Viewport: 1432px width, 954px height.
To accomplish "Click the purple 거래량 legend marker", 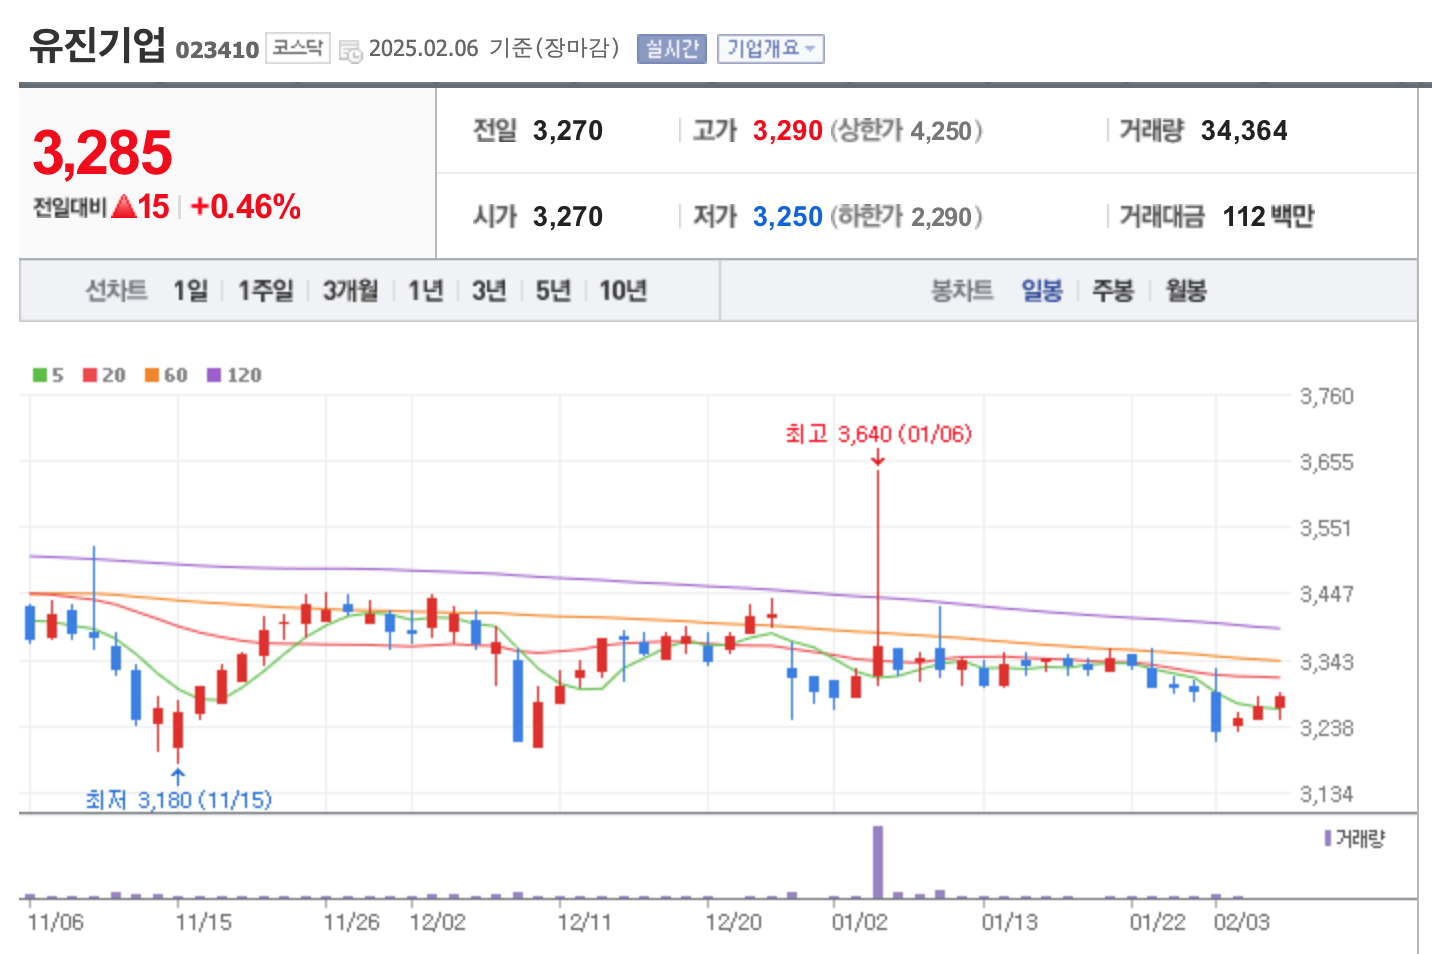I will (1328, 838).
